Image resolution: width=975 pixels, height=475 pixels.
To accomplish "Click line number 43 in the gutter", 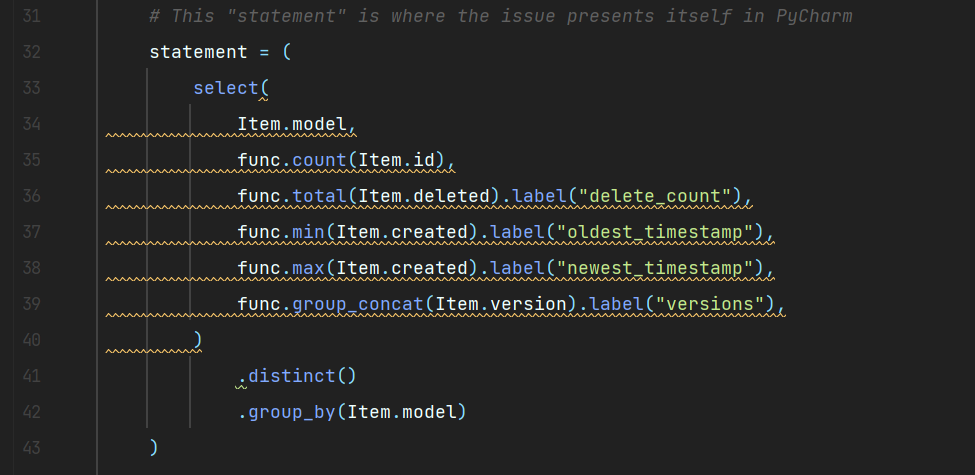I will click(31, 448).
